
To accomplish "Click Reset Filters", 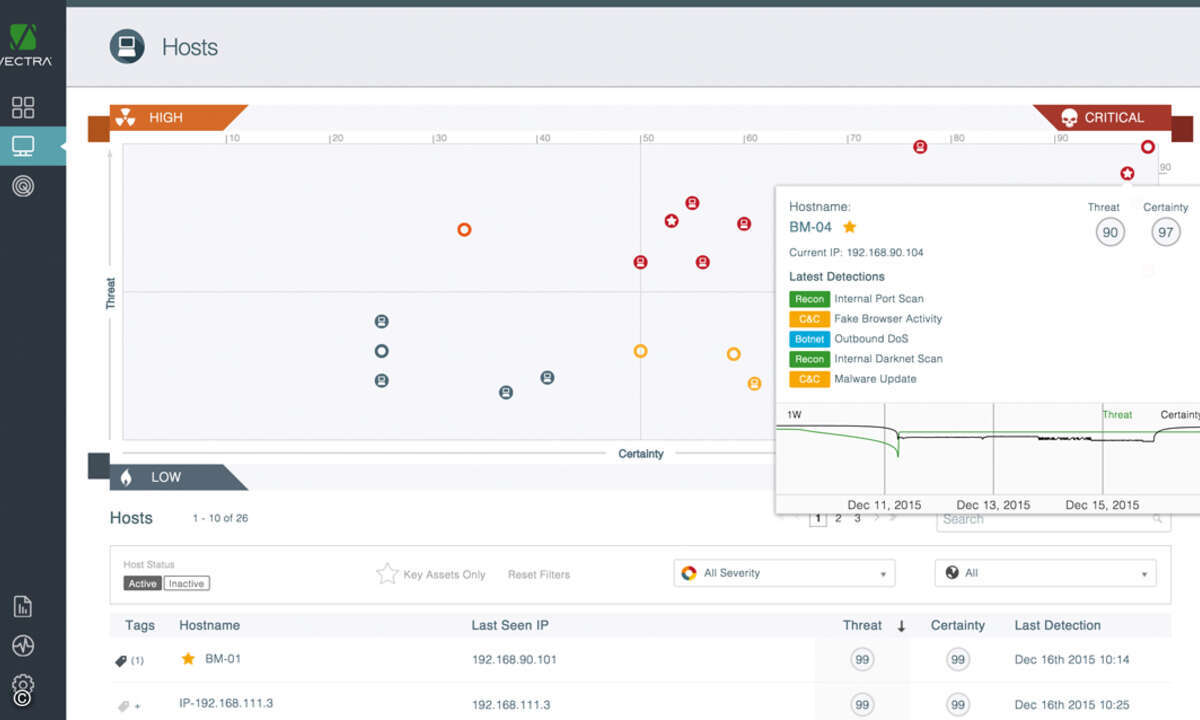I will (539, 575).
